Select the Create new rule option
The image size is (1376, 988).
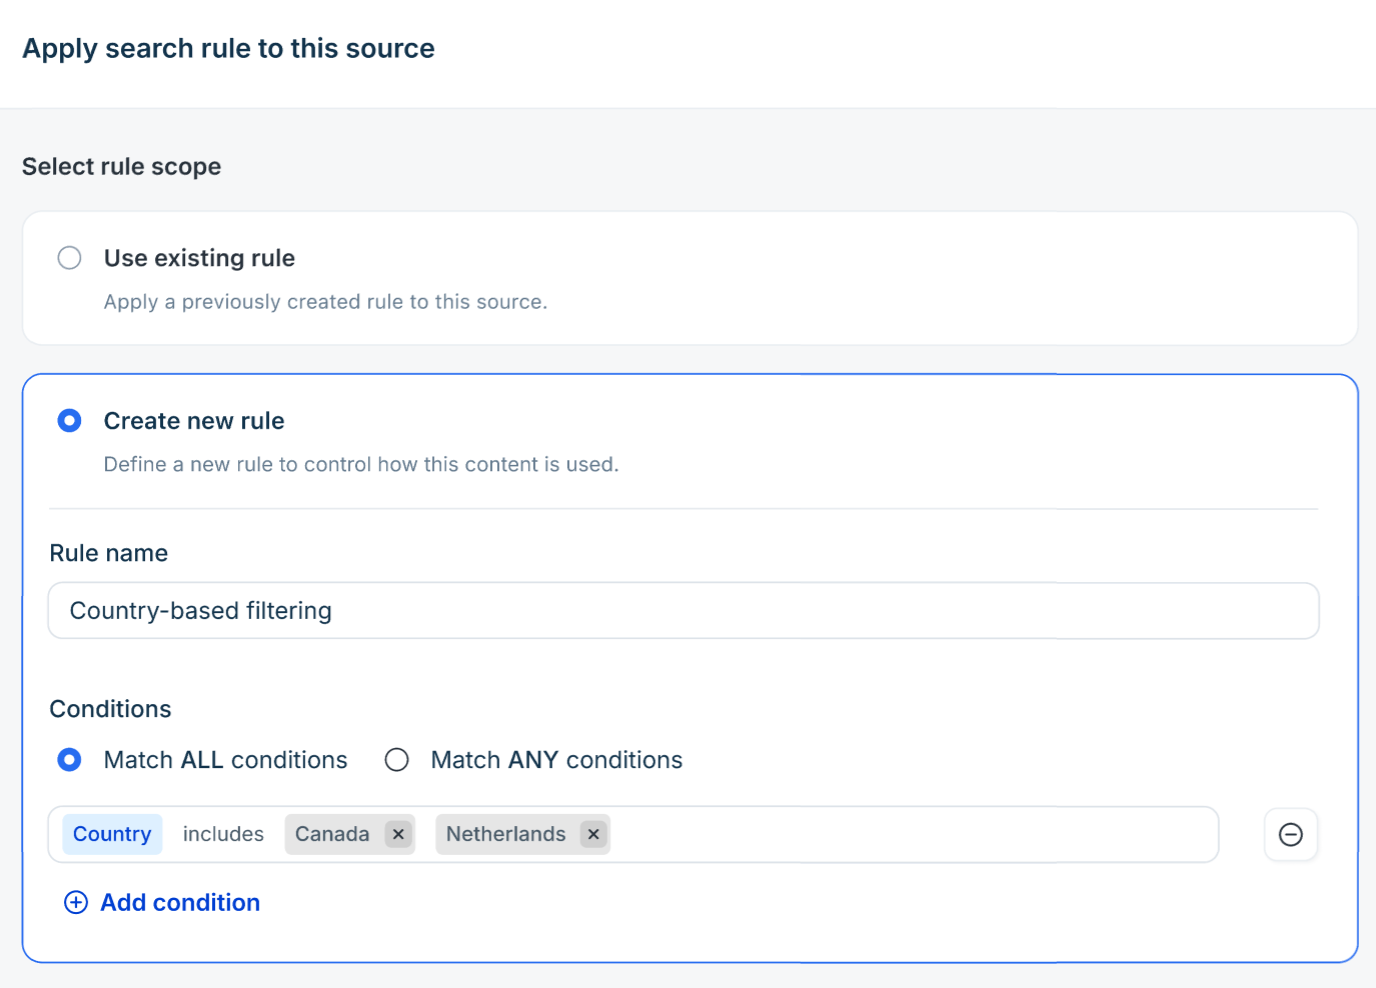[69, 421]
